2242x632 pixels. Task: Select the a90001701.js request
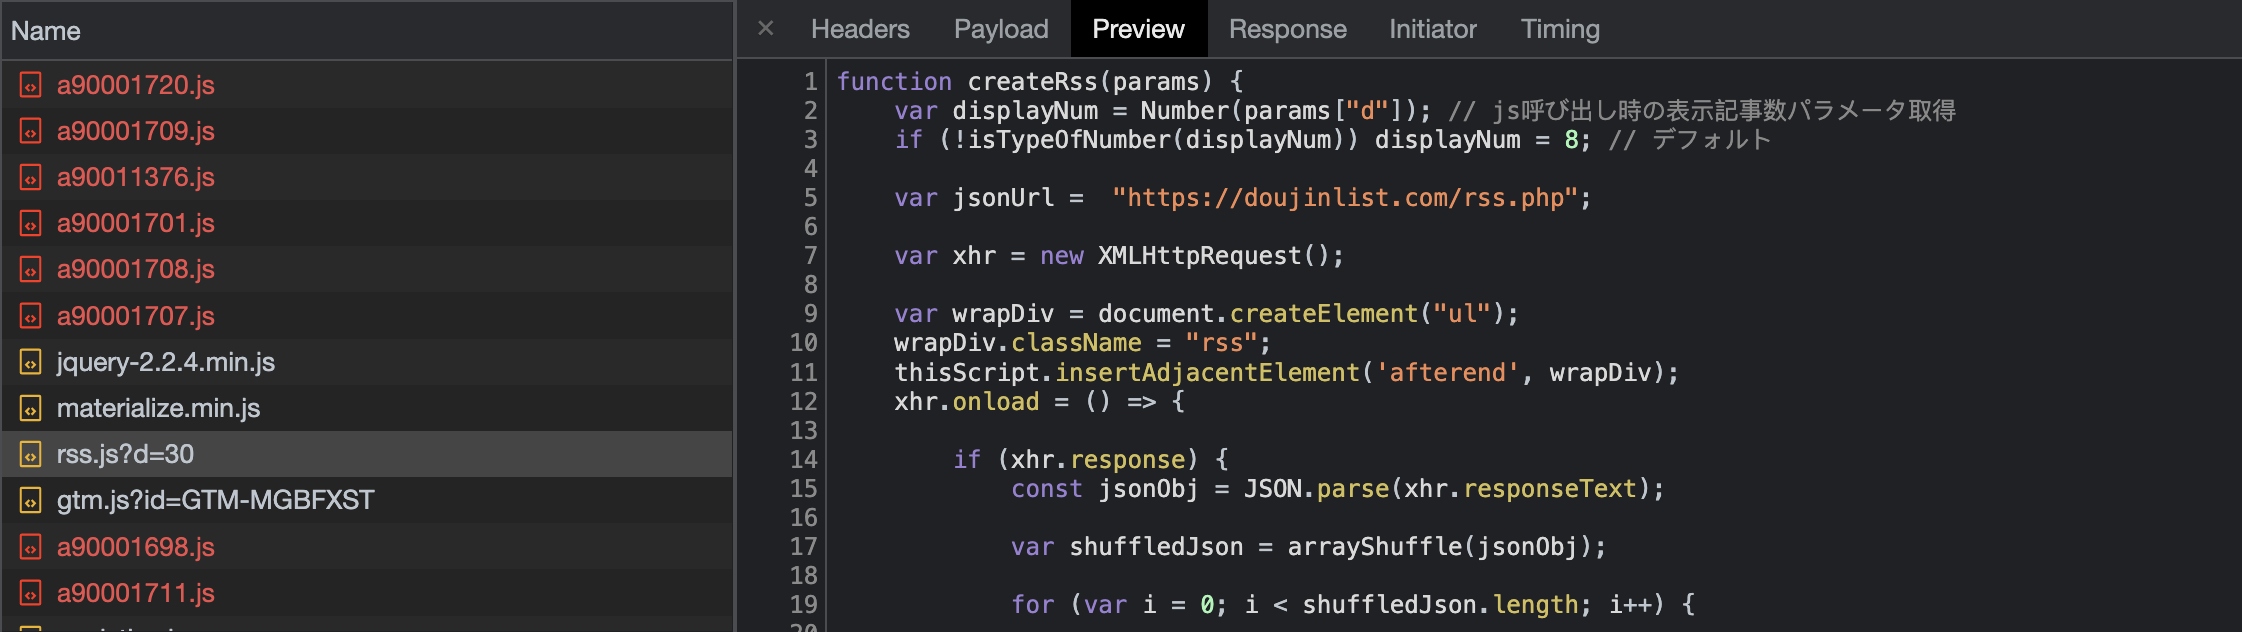[x=366, y=223]
